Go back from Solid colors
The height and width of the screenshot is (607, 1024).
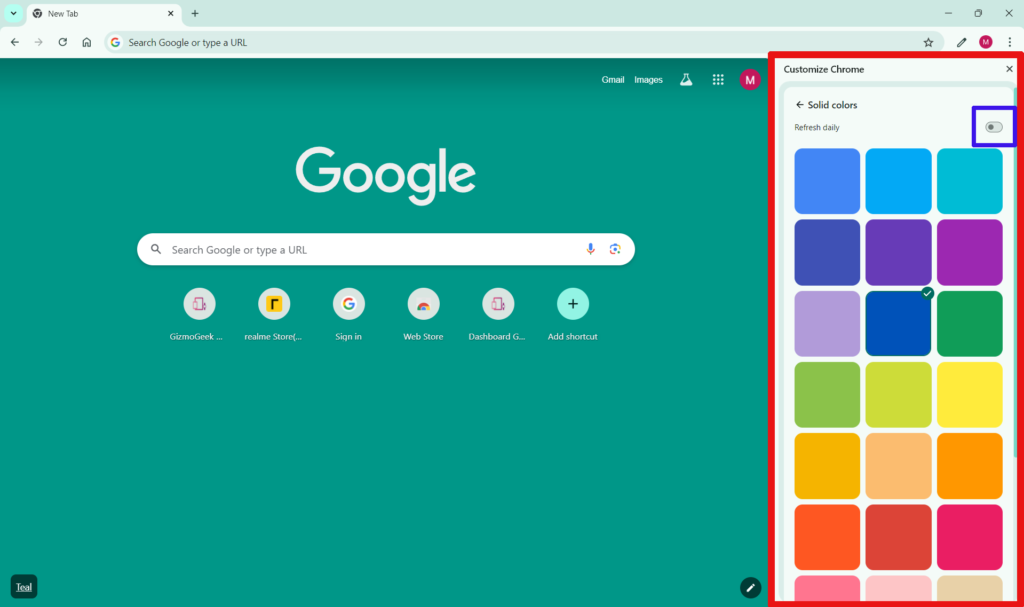pos(799,105)
